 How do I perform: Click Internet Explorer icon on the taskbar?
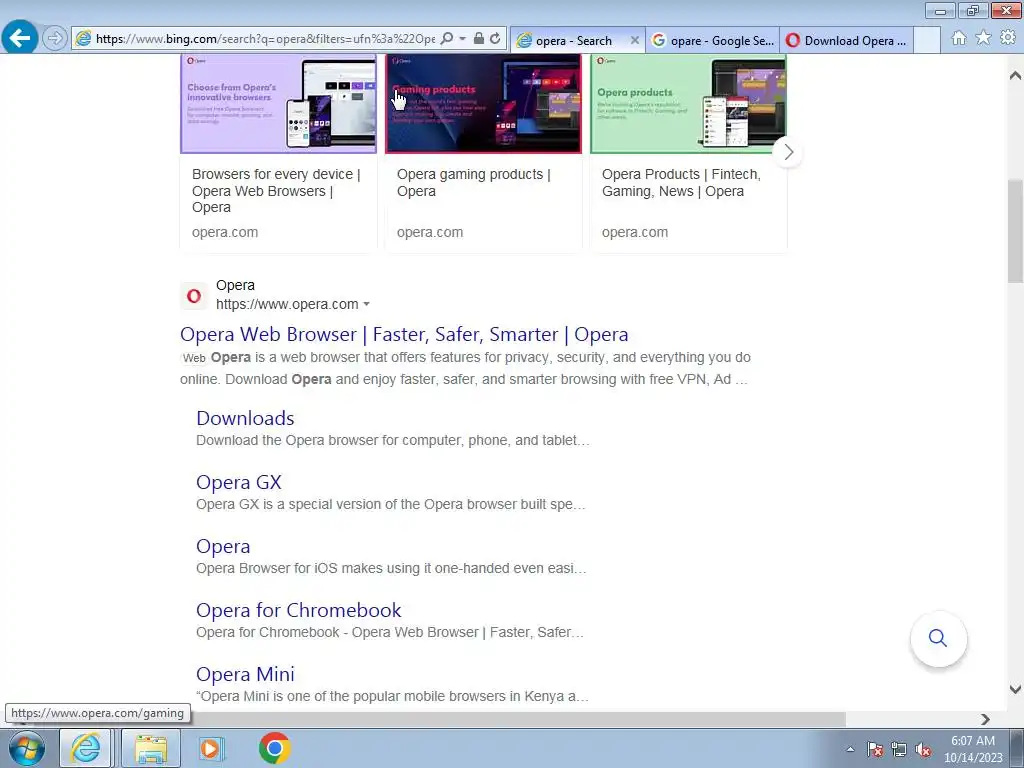point(85,748)
